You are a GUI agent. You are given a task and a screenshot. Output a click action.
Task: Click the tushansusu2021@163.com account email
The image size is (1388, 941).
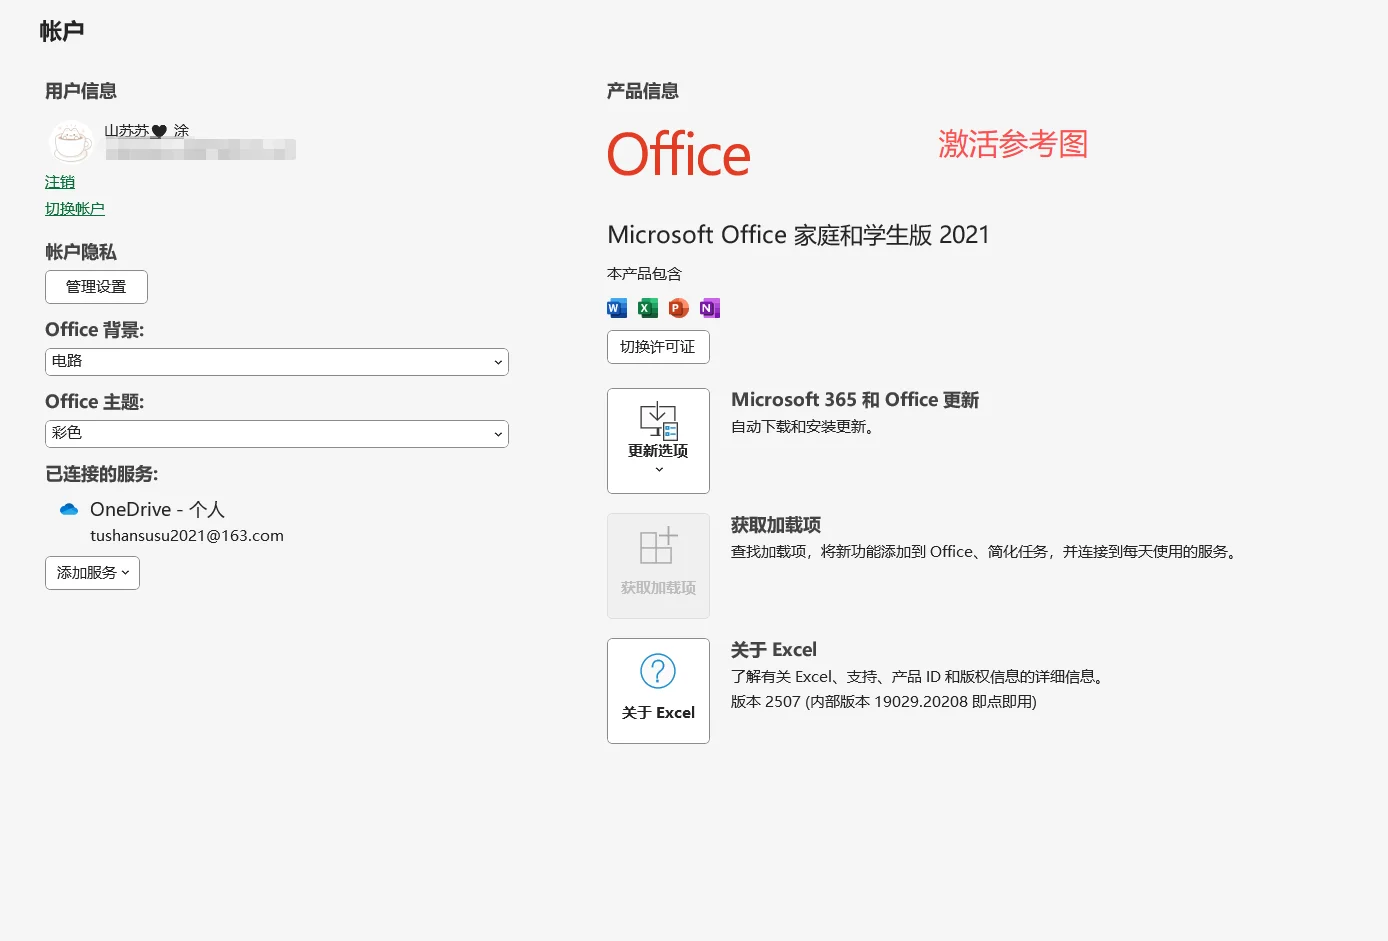click(187, 535)
